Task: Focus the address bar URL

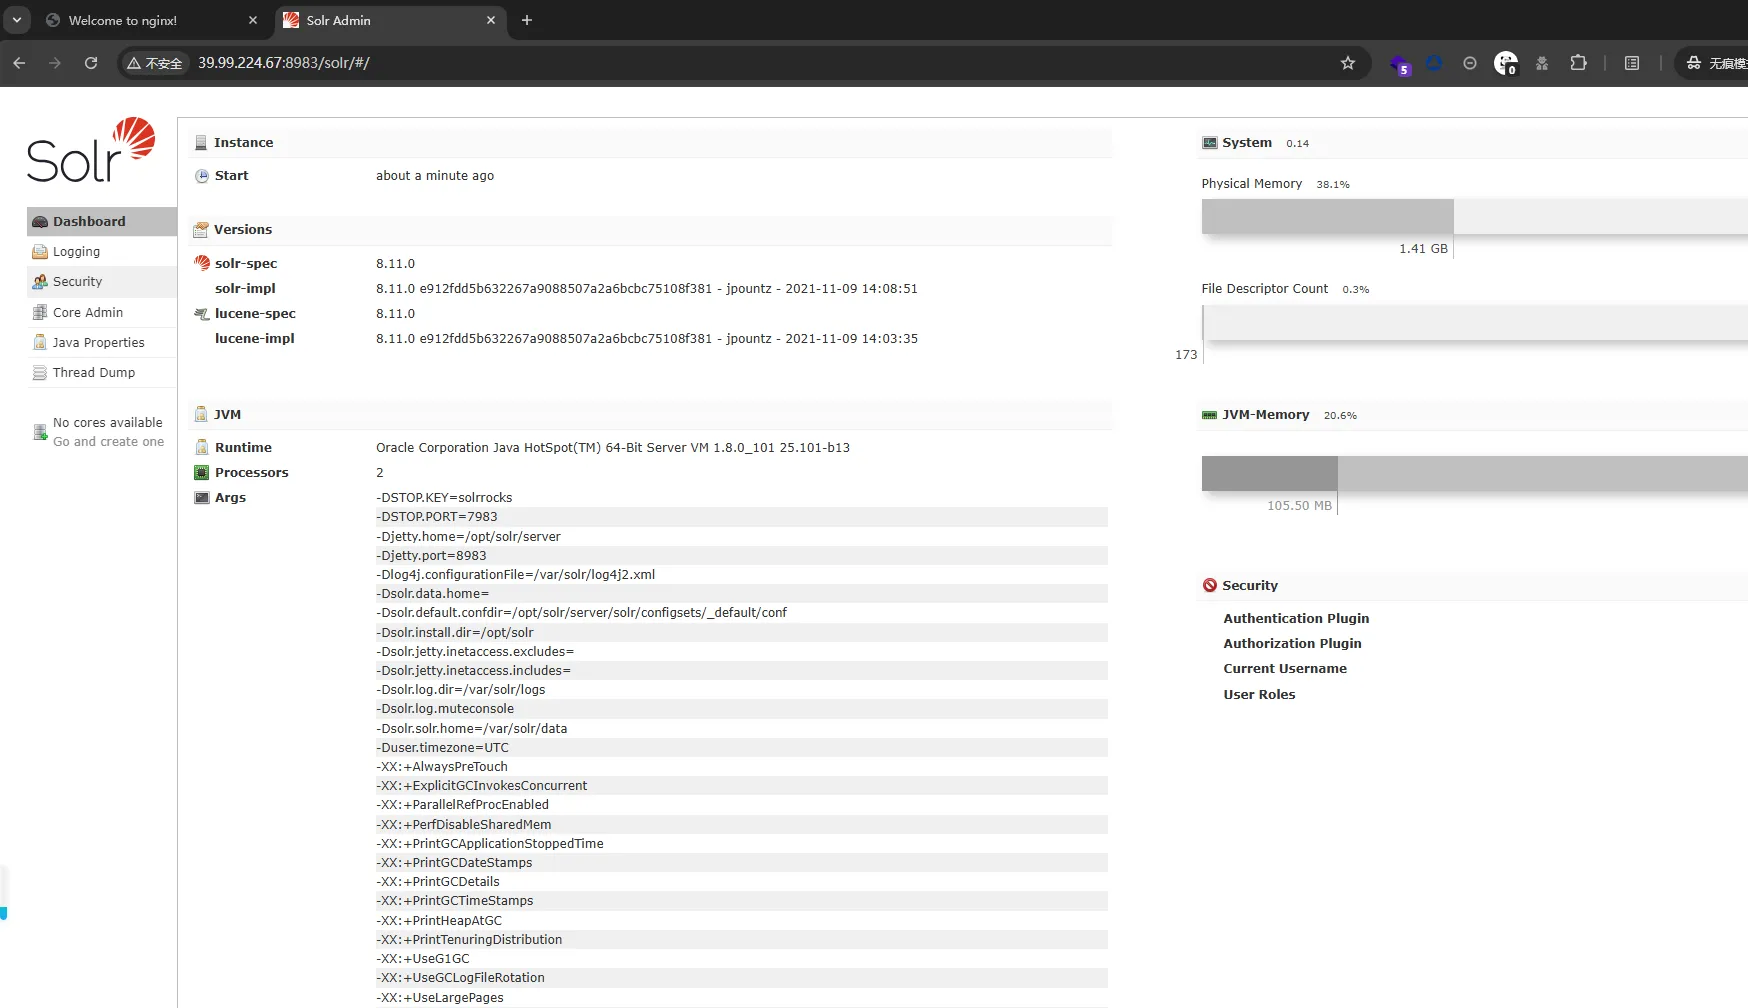Action: 284,63
